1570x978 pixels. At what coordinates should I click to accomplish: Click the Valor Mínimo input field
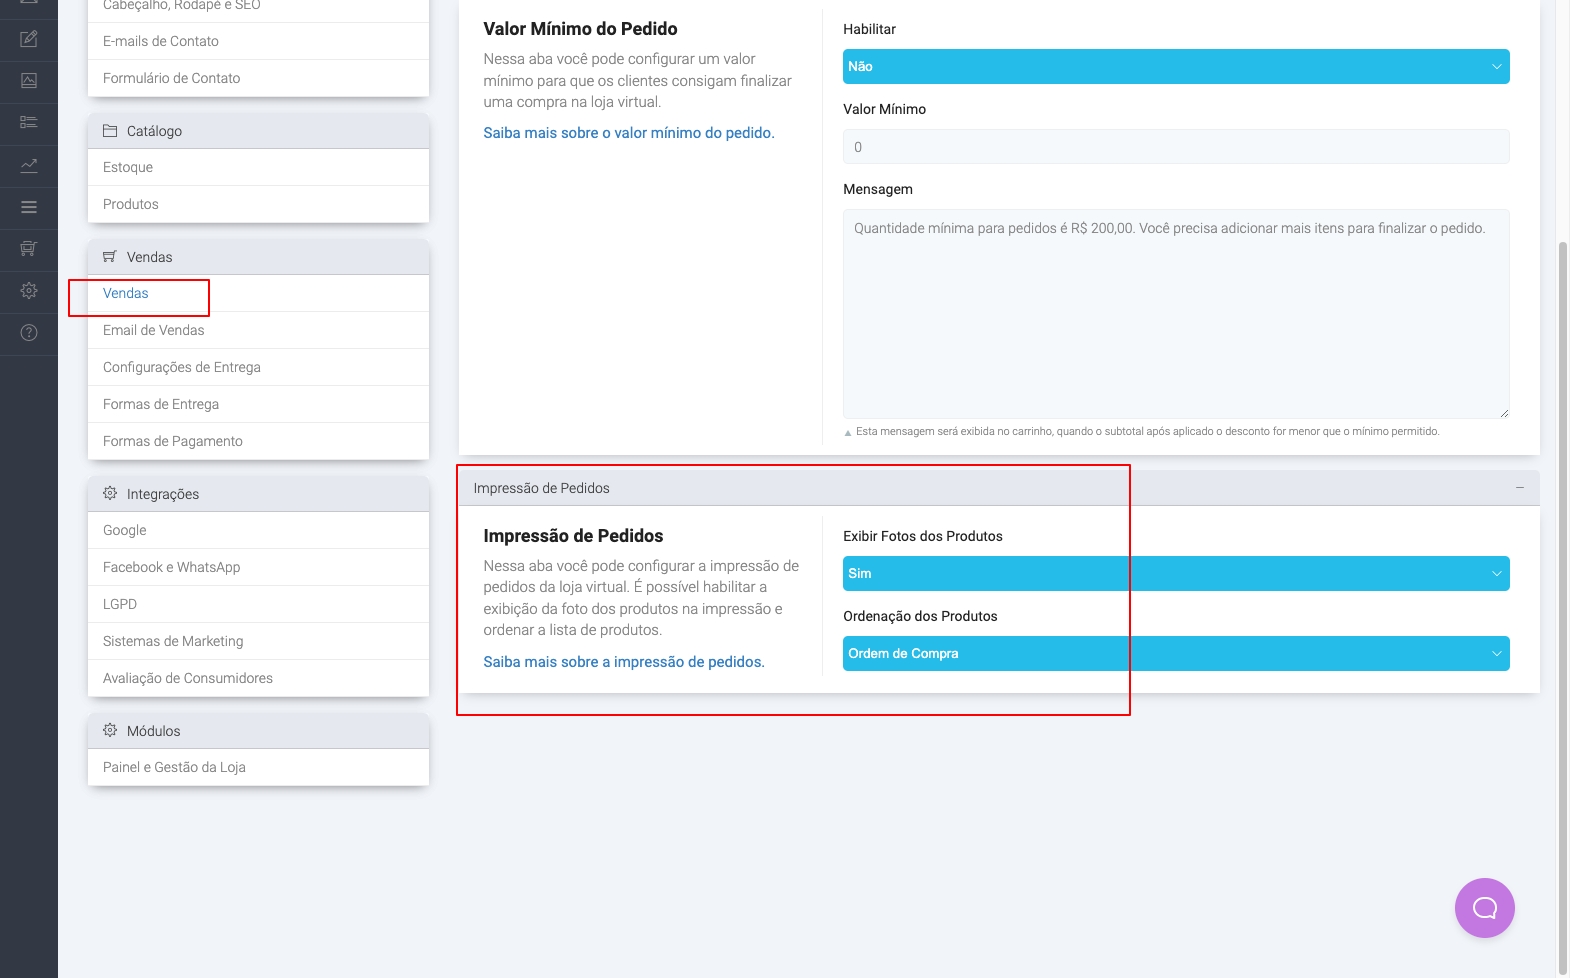coord(1175,147)
